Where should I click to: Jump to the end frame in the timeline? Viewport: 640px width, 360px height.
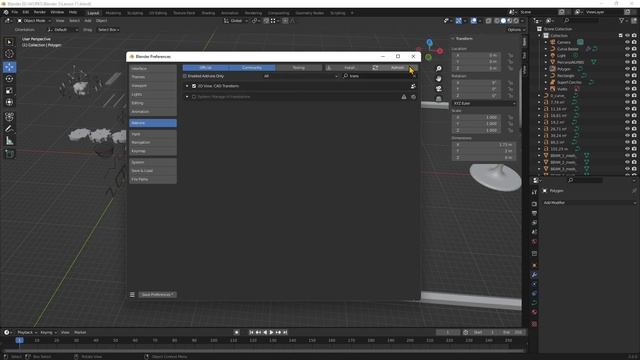(x=285, y=332)
